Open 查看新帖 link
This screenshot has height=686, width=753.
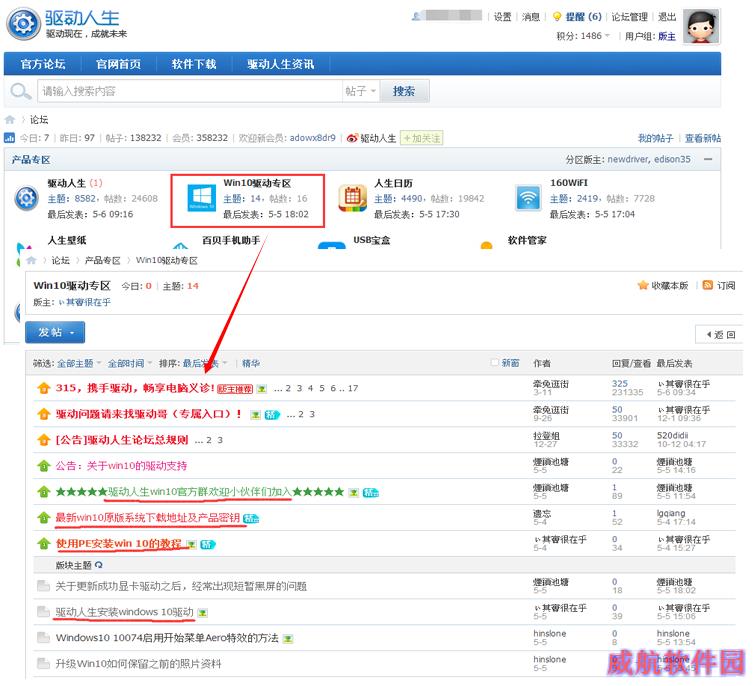pyautogui.click(x=703, y=138)
